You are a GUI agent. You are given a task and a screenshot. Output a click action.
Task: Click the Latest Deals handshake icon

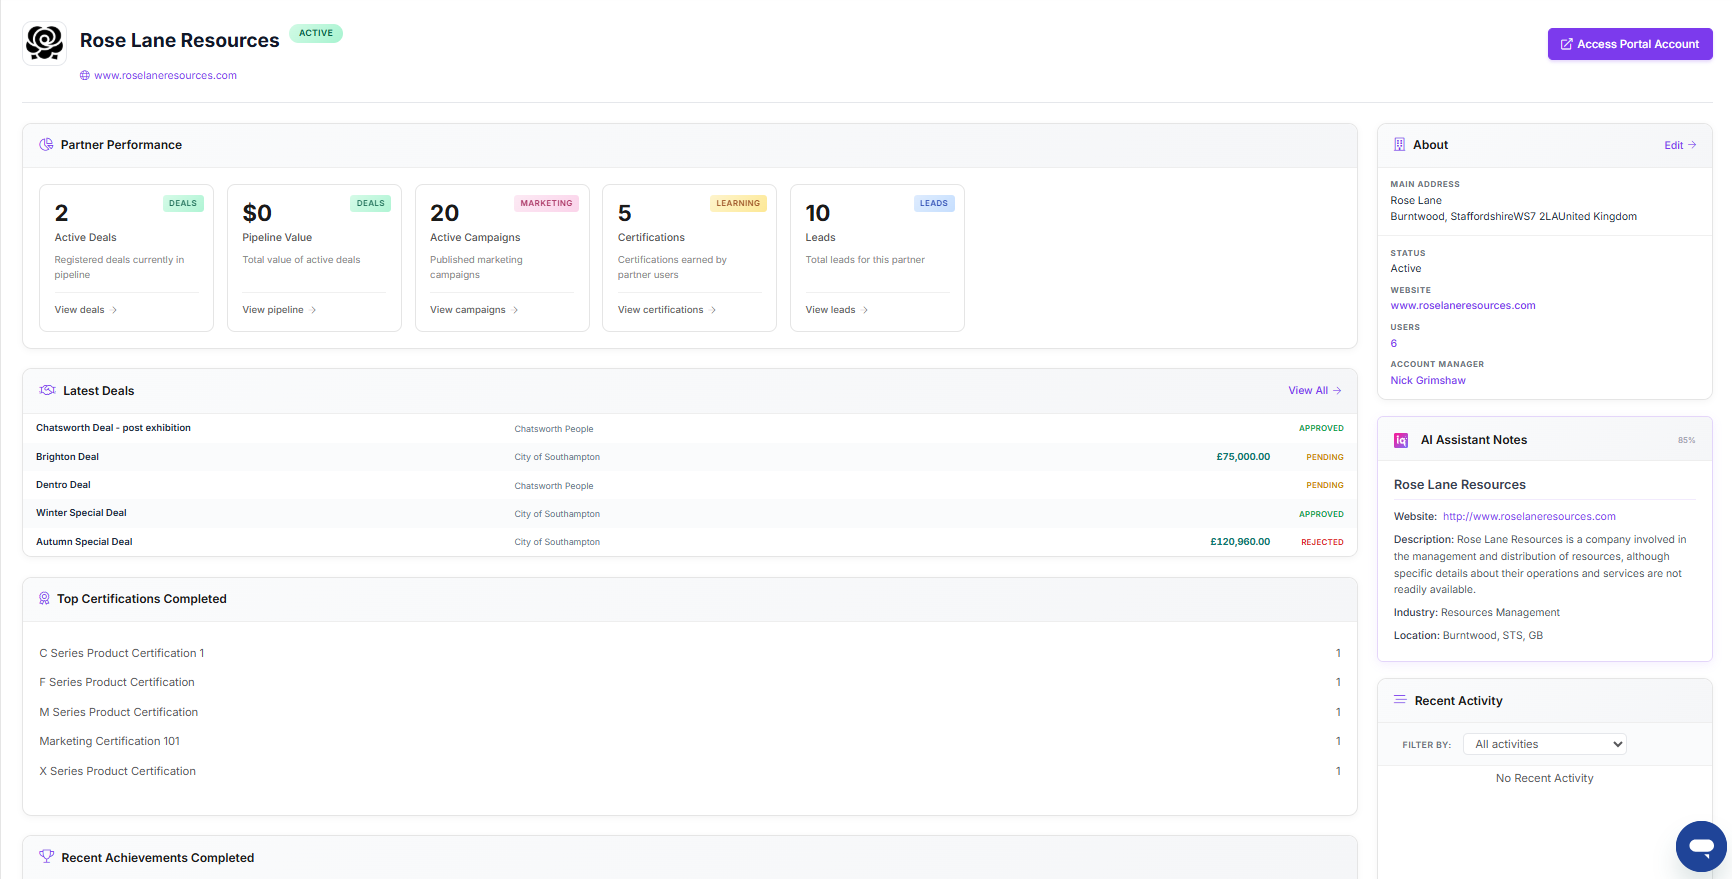coord(47,391)
